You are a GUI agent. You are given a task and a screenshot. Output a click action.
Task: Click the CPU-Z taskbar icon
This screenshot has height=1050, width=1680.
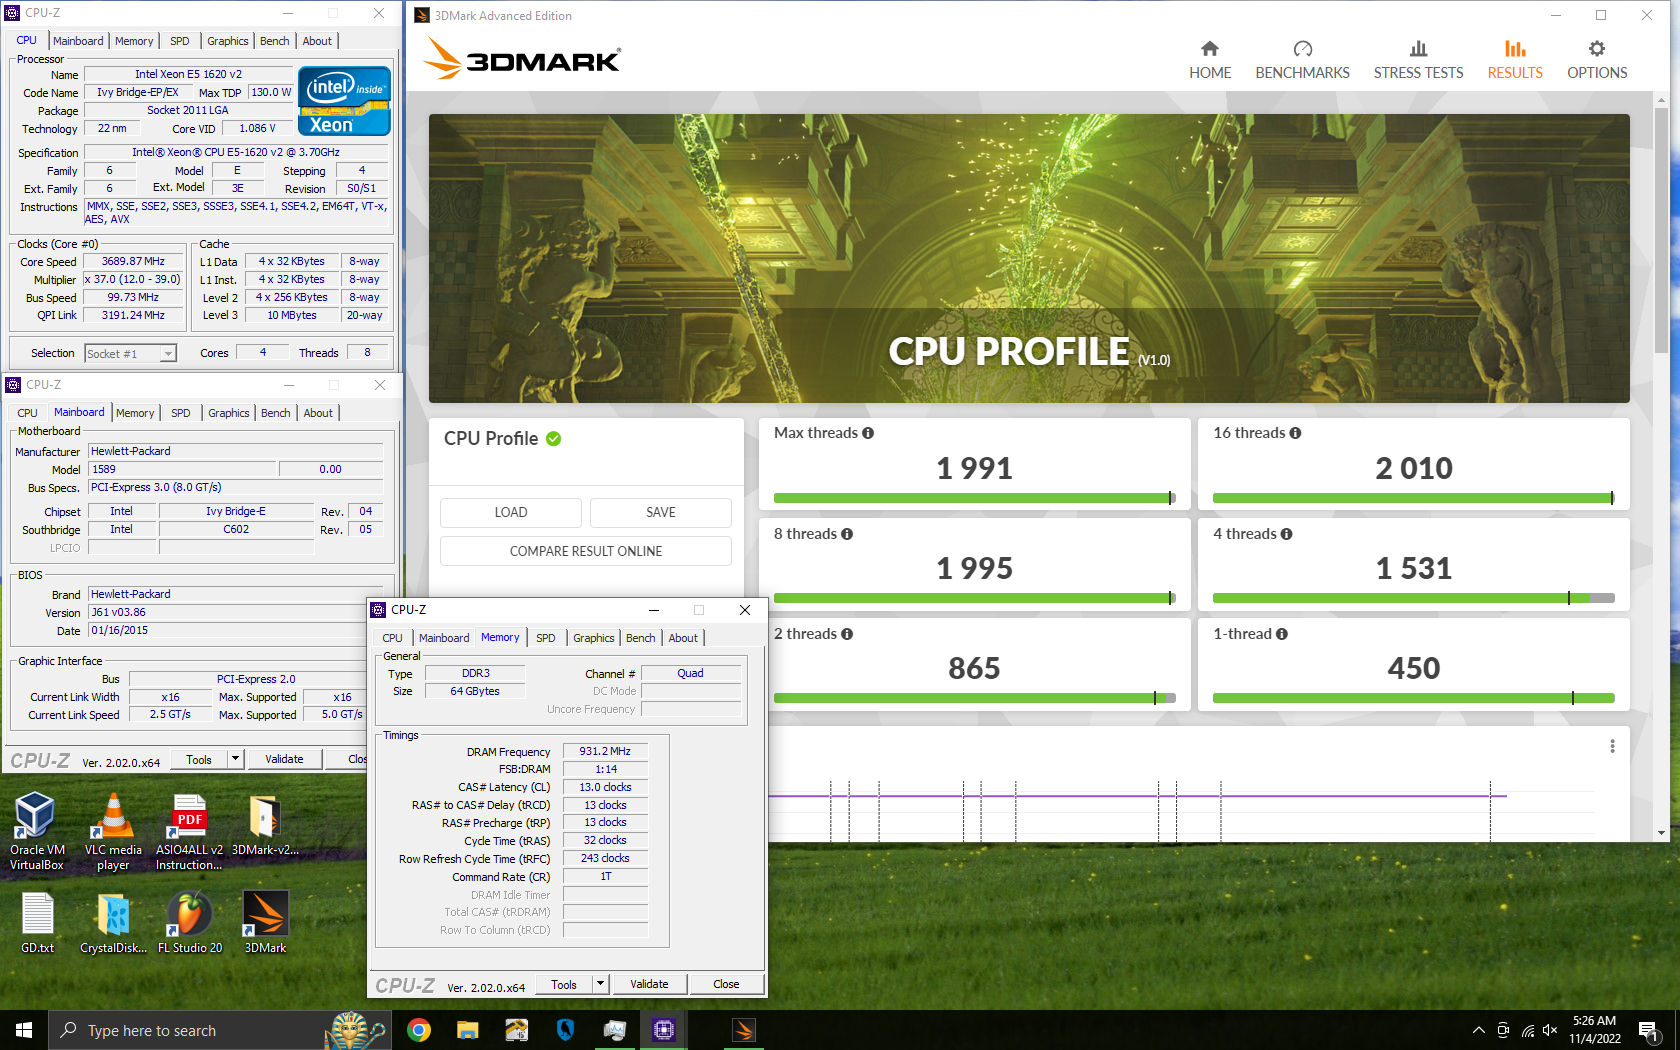[663, 1030]
